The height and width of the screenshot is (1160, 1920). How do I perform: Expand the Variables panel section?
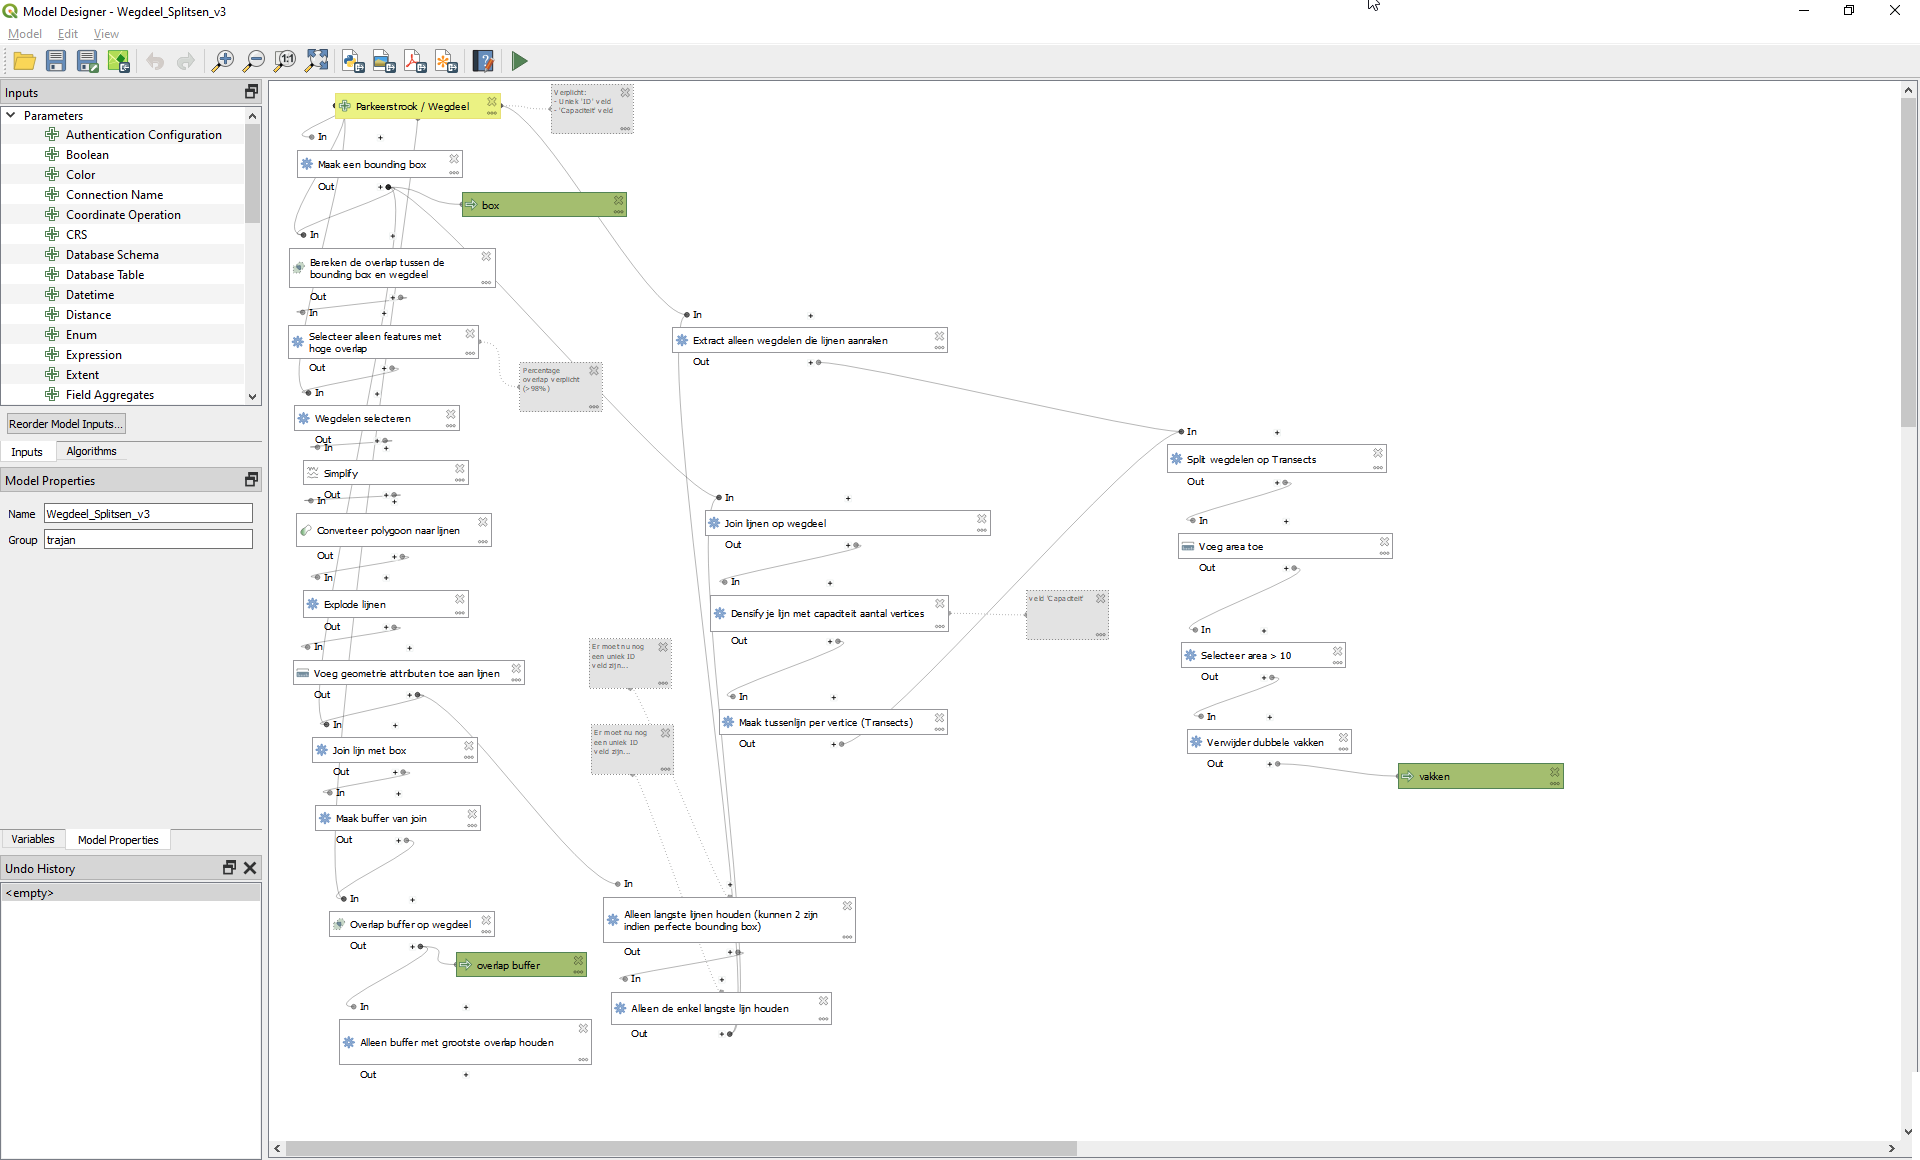click(x=30, y=838)
